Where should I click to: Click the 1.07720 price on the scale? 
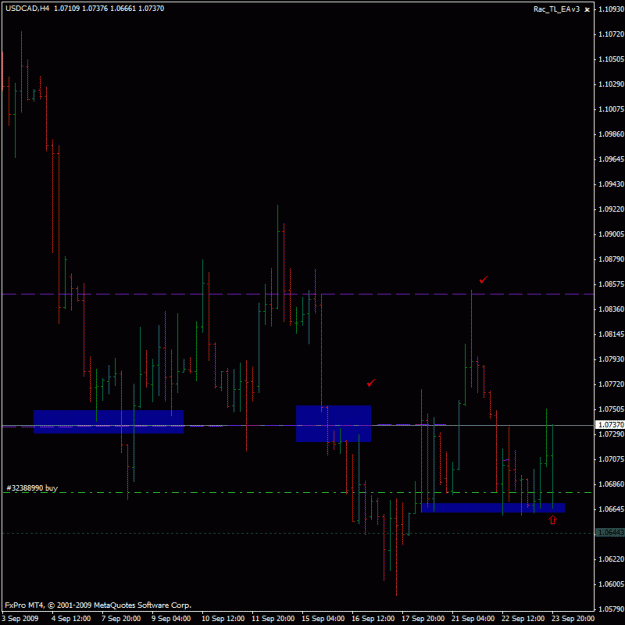611,384
